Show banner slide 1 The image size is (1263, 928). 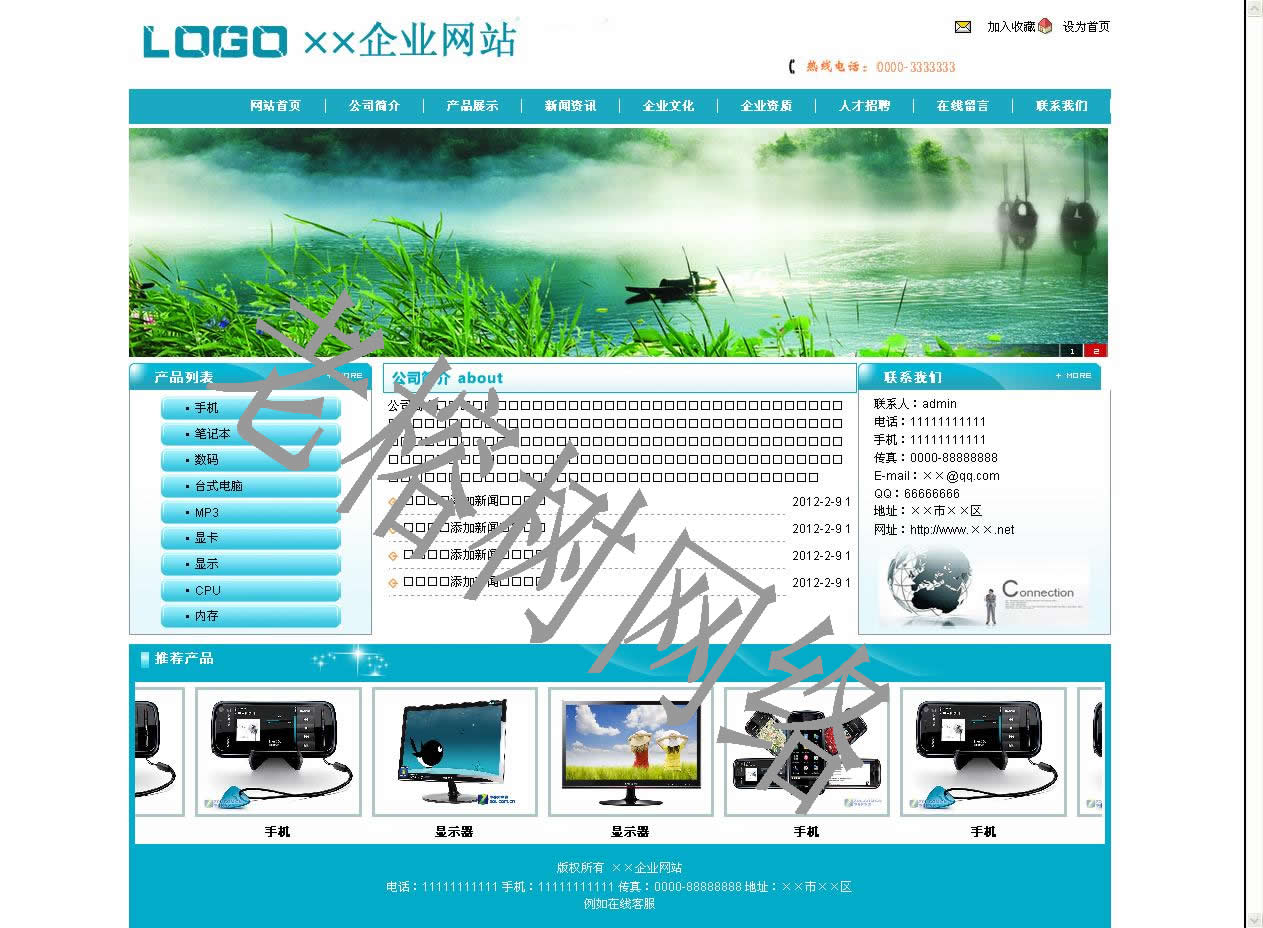[1072, 351]
